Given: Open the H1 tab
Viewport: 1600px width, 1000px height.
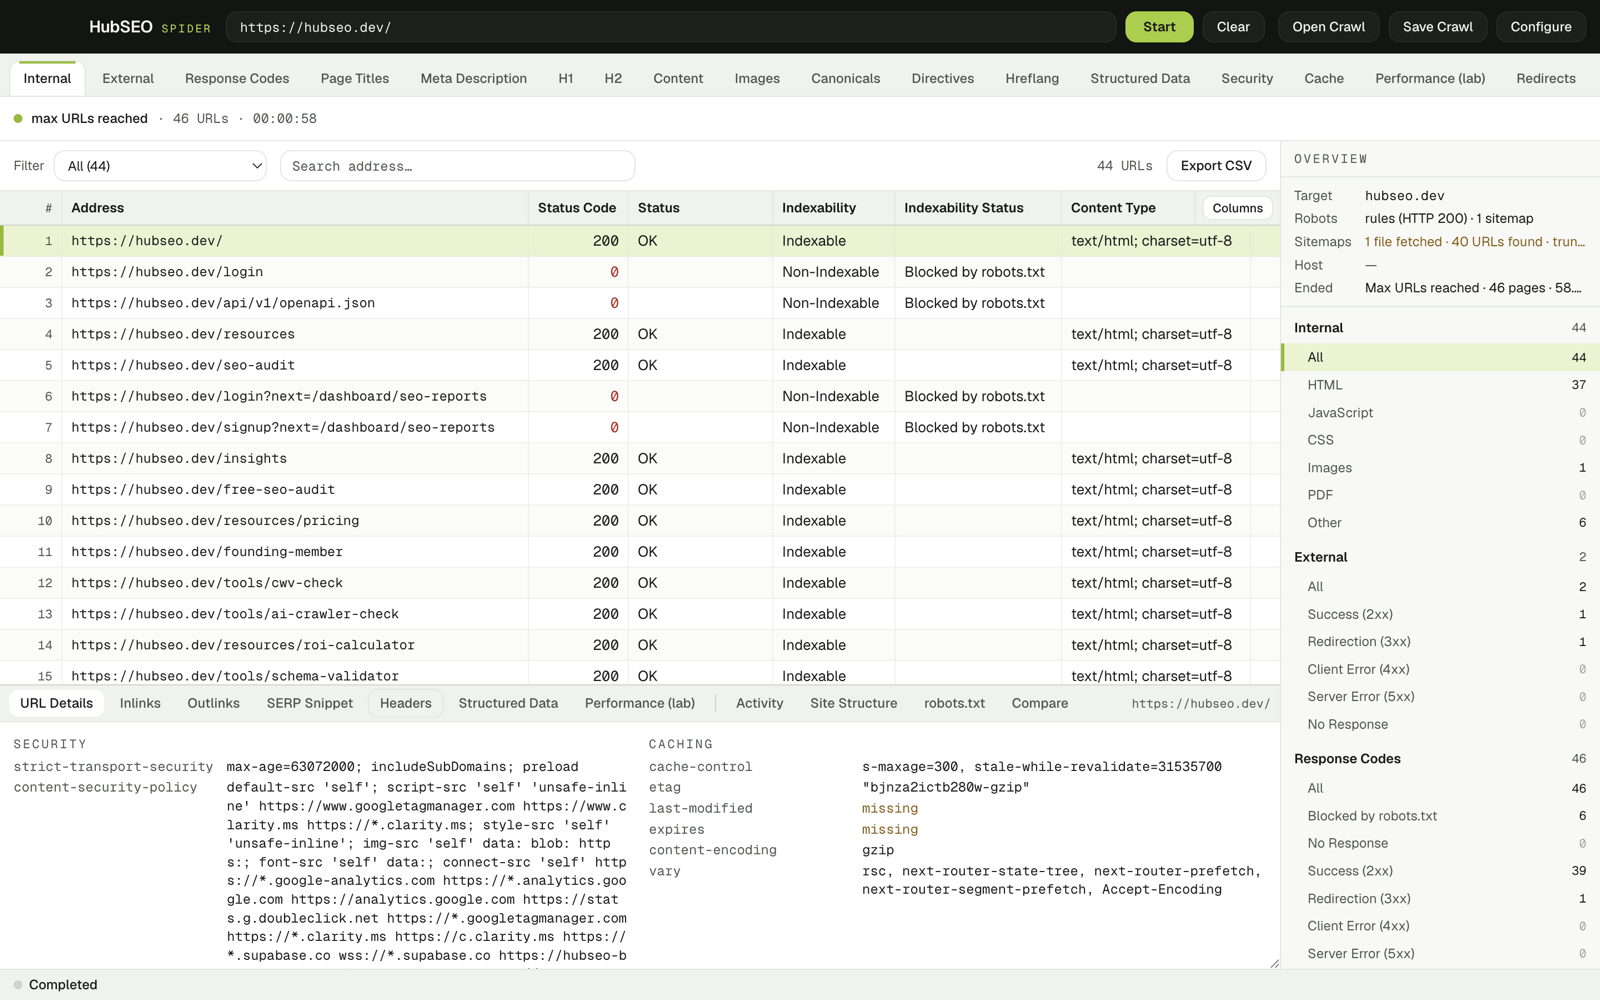Looking at the screenshot, I should 566,78.
